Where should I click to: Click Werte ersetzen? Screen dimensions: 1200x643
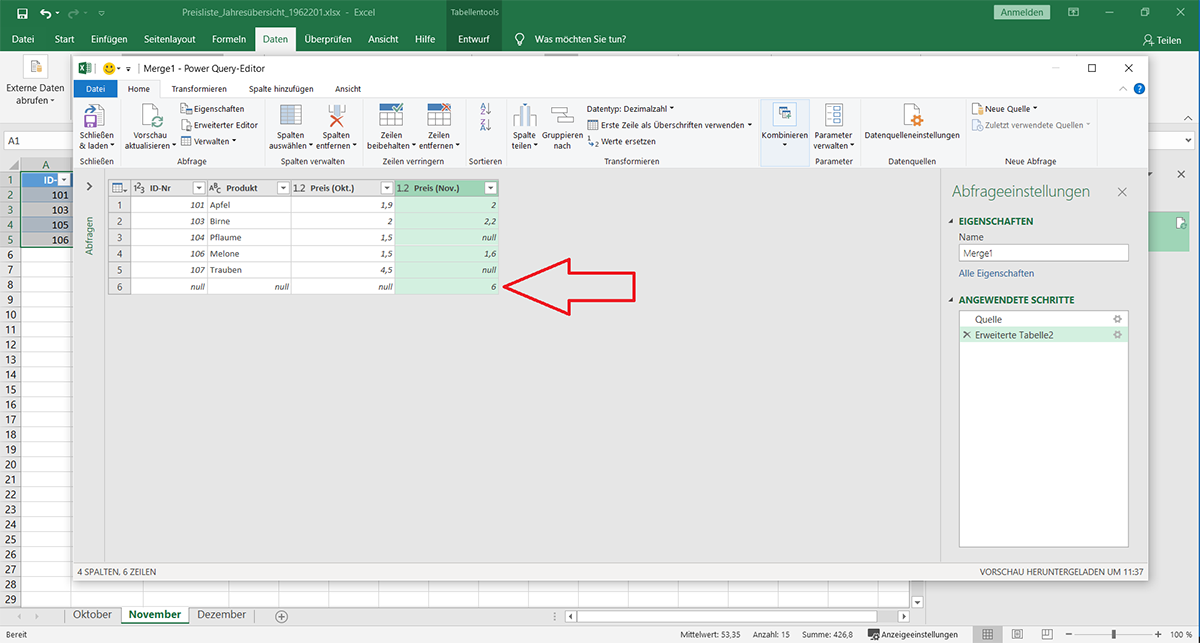[622, 142]
